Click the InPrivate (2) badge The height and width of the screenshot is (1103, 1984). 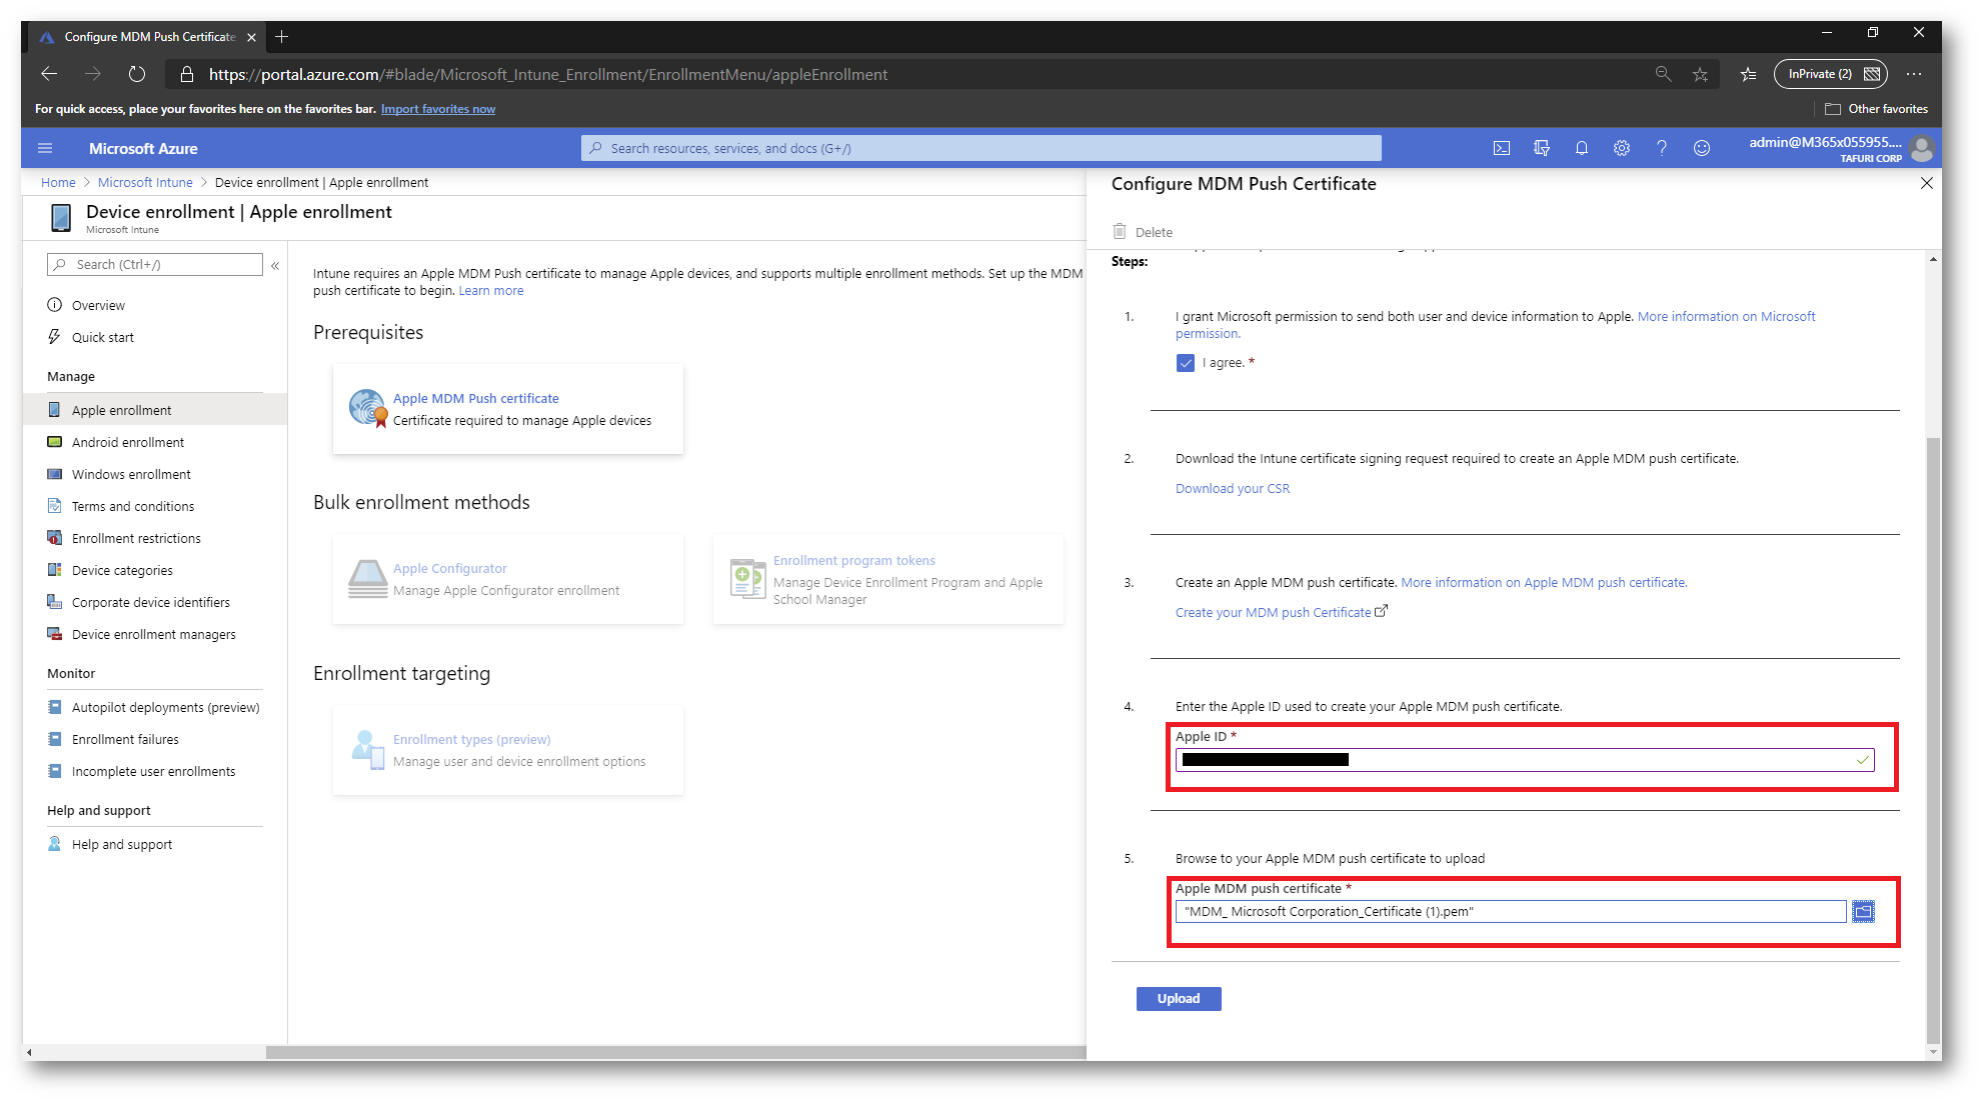(x=1831, y=74)
